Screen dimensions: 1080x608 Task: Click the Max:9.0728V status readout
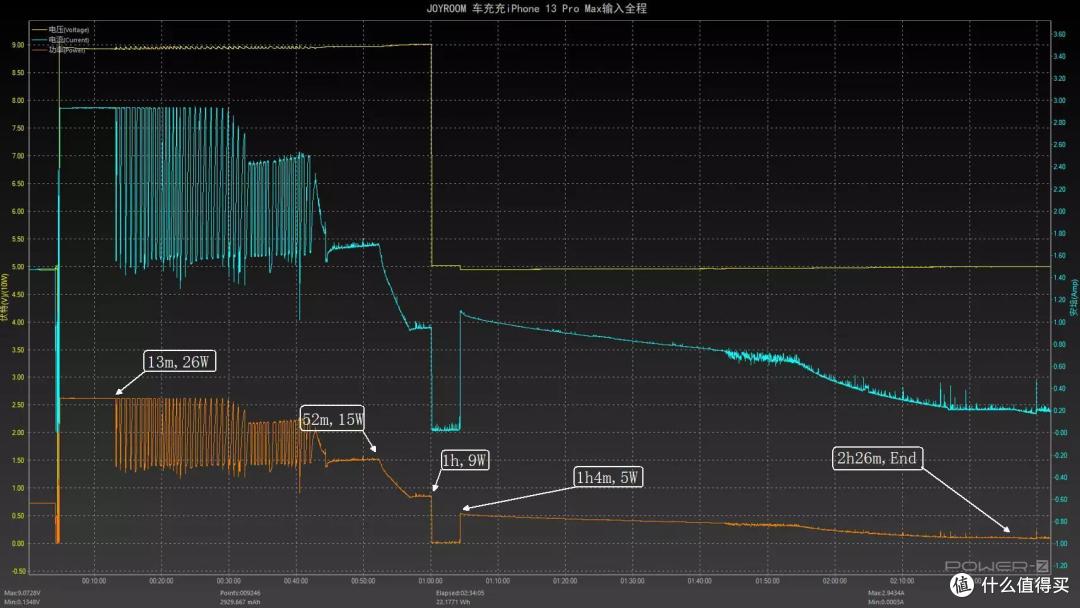[22, 593]
